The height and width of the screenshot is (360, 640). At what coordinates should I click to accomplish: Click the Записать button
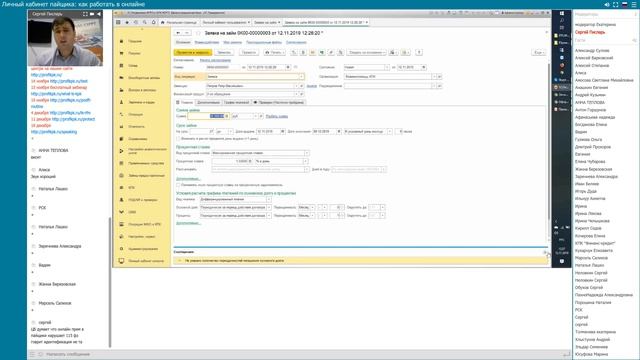pos(224,52)
